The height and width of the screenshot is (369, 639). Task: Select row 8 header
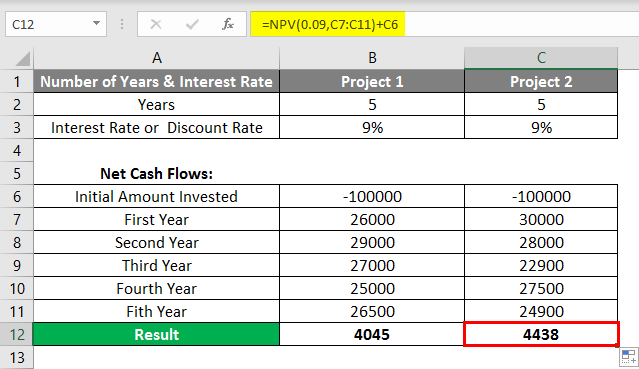pos(17,243)
